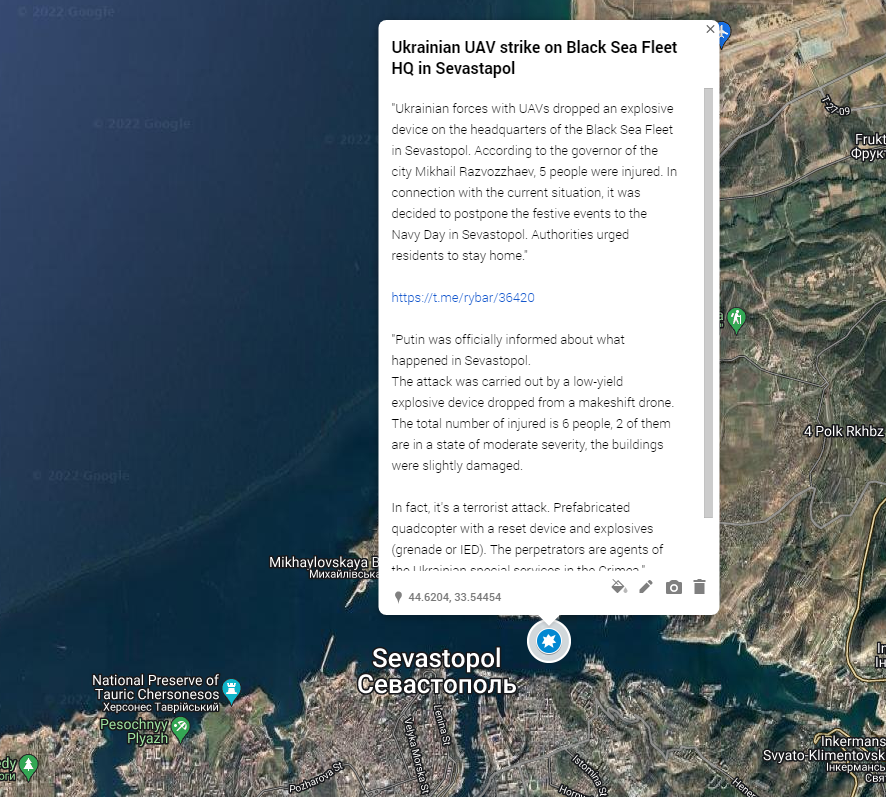Select the 4 Polk Rkhbz map label
This screenshot has height=797, width=886.
point(844,431)
